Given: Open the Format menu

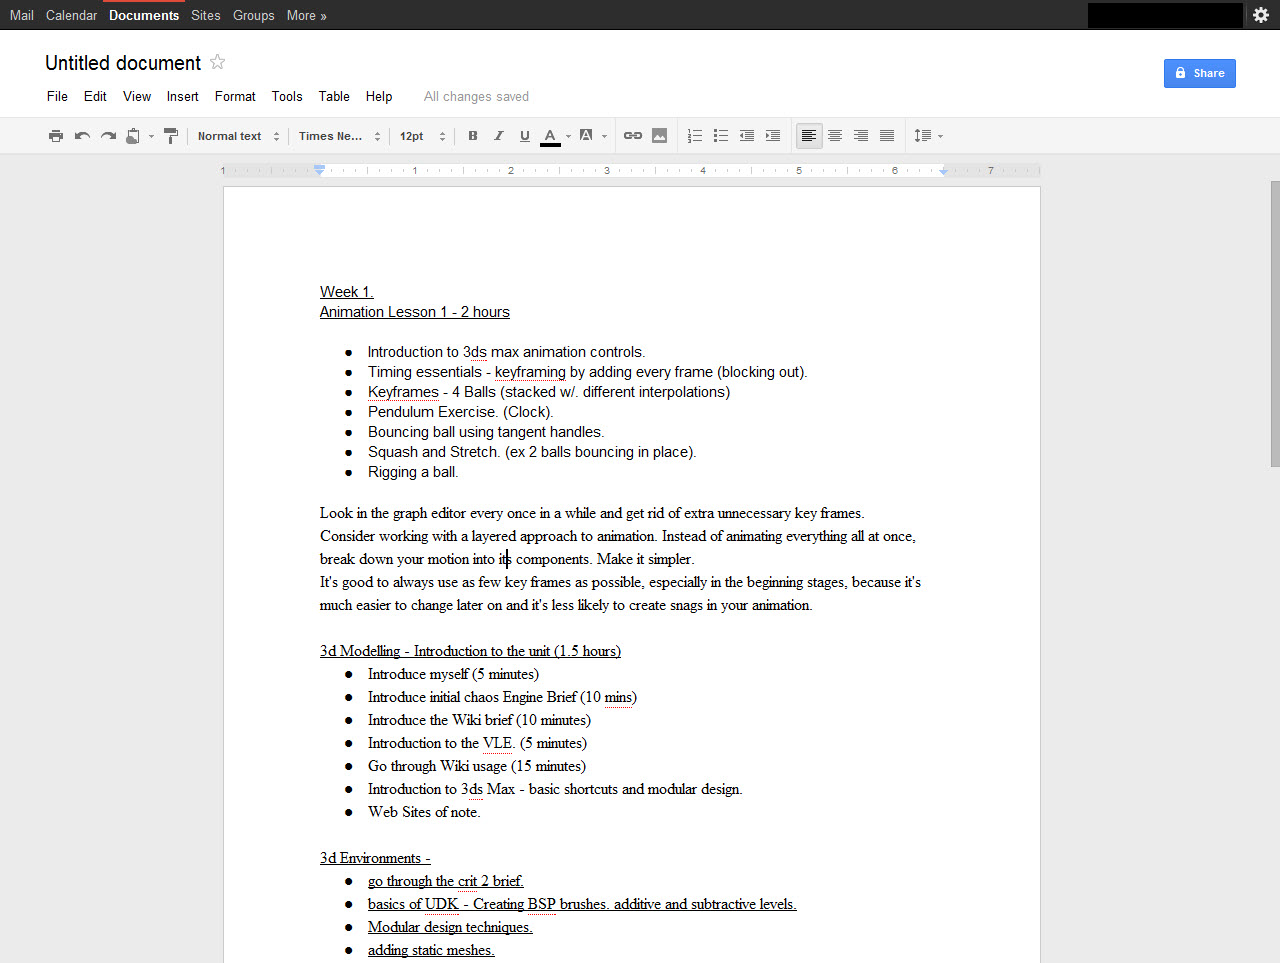Looking at the screenshot, I should click(x=235, y=96).
